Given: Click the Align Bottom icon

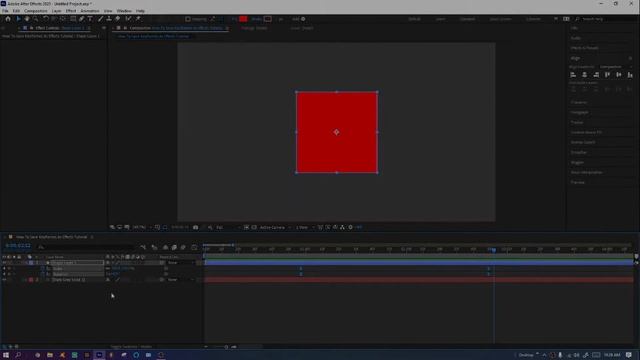Looking at the screenshot, I should tap(630, 75).
